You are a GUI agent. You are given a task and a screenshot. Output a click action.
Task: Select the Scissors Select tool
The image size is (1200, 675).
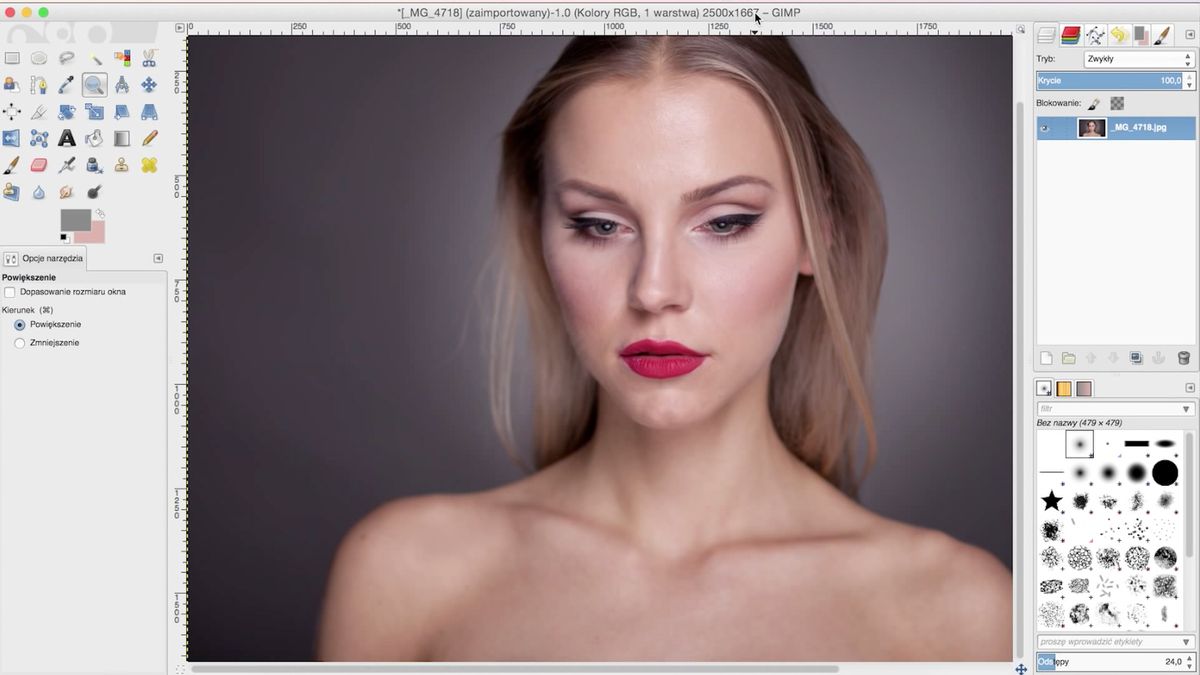(149, 58)
